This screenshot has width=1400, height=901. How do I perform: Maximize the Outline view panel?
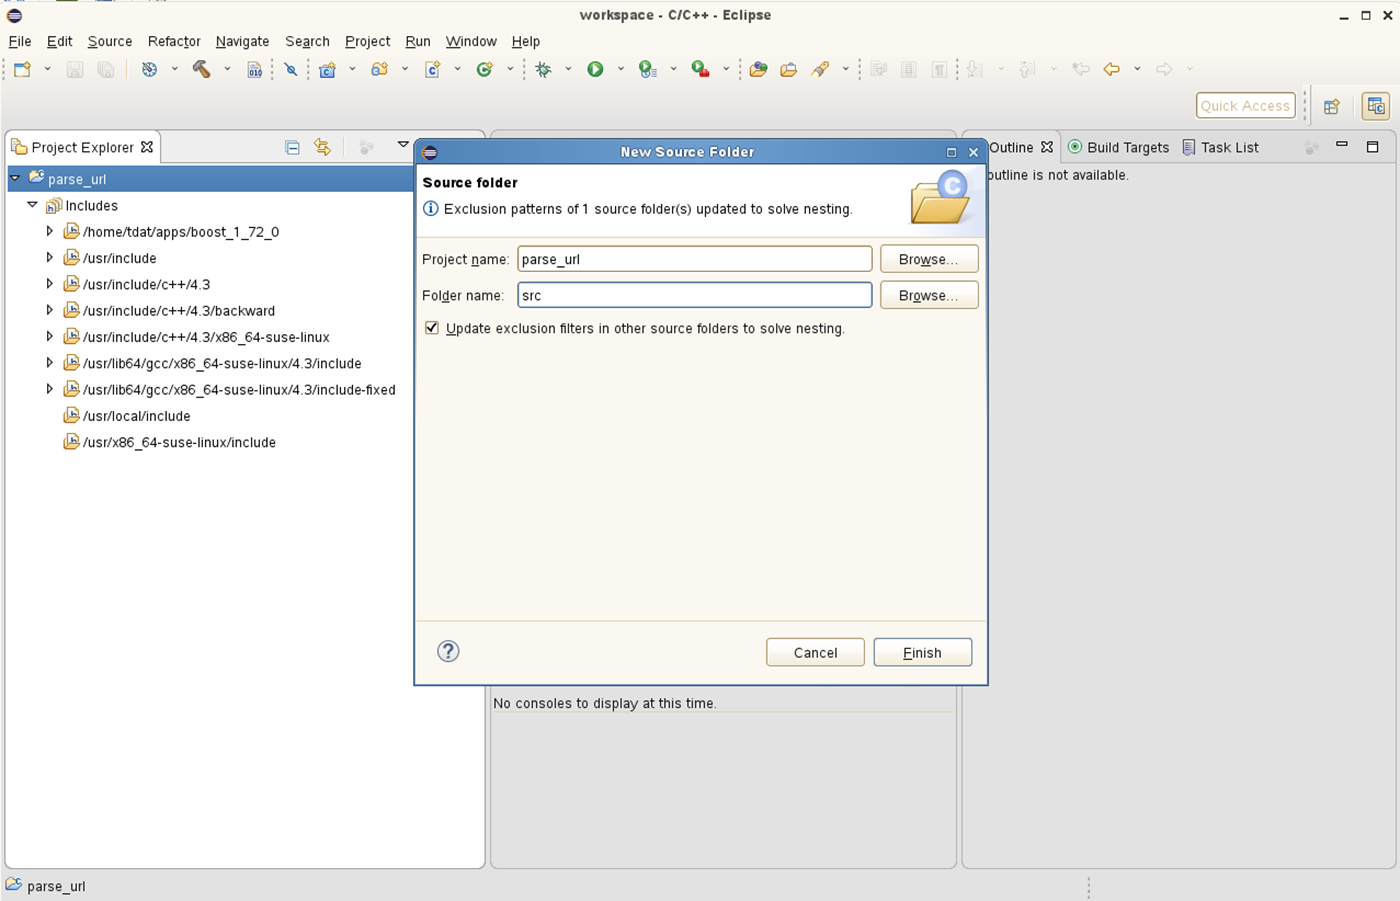click(1373, 146)
